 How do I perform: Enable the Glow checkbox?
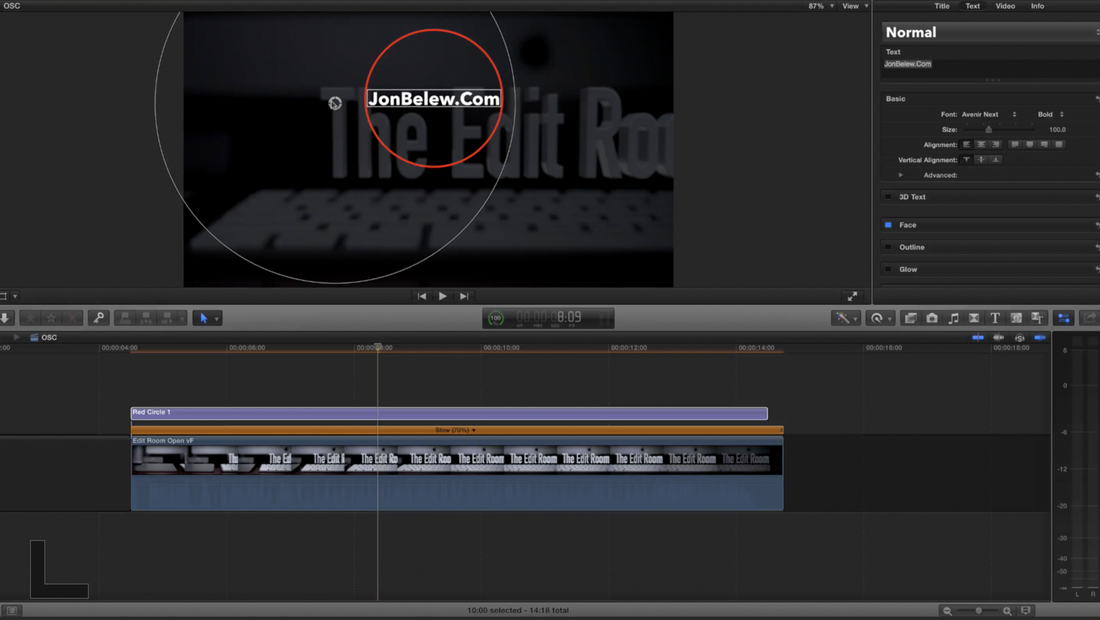click(x=886, y=269)
